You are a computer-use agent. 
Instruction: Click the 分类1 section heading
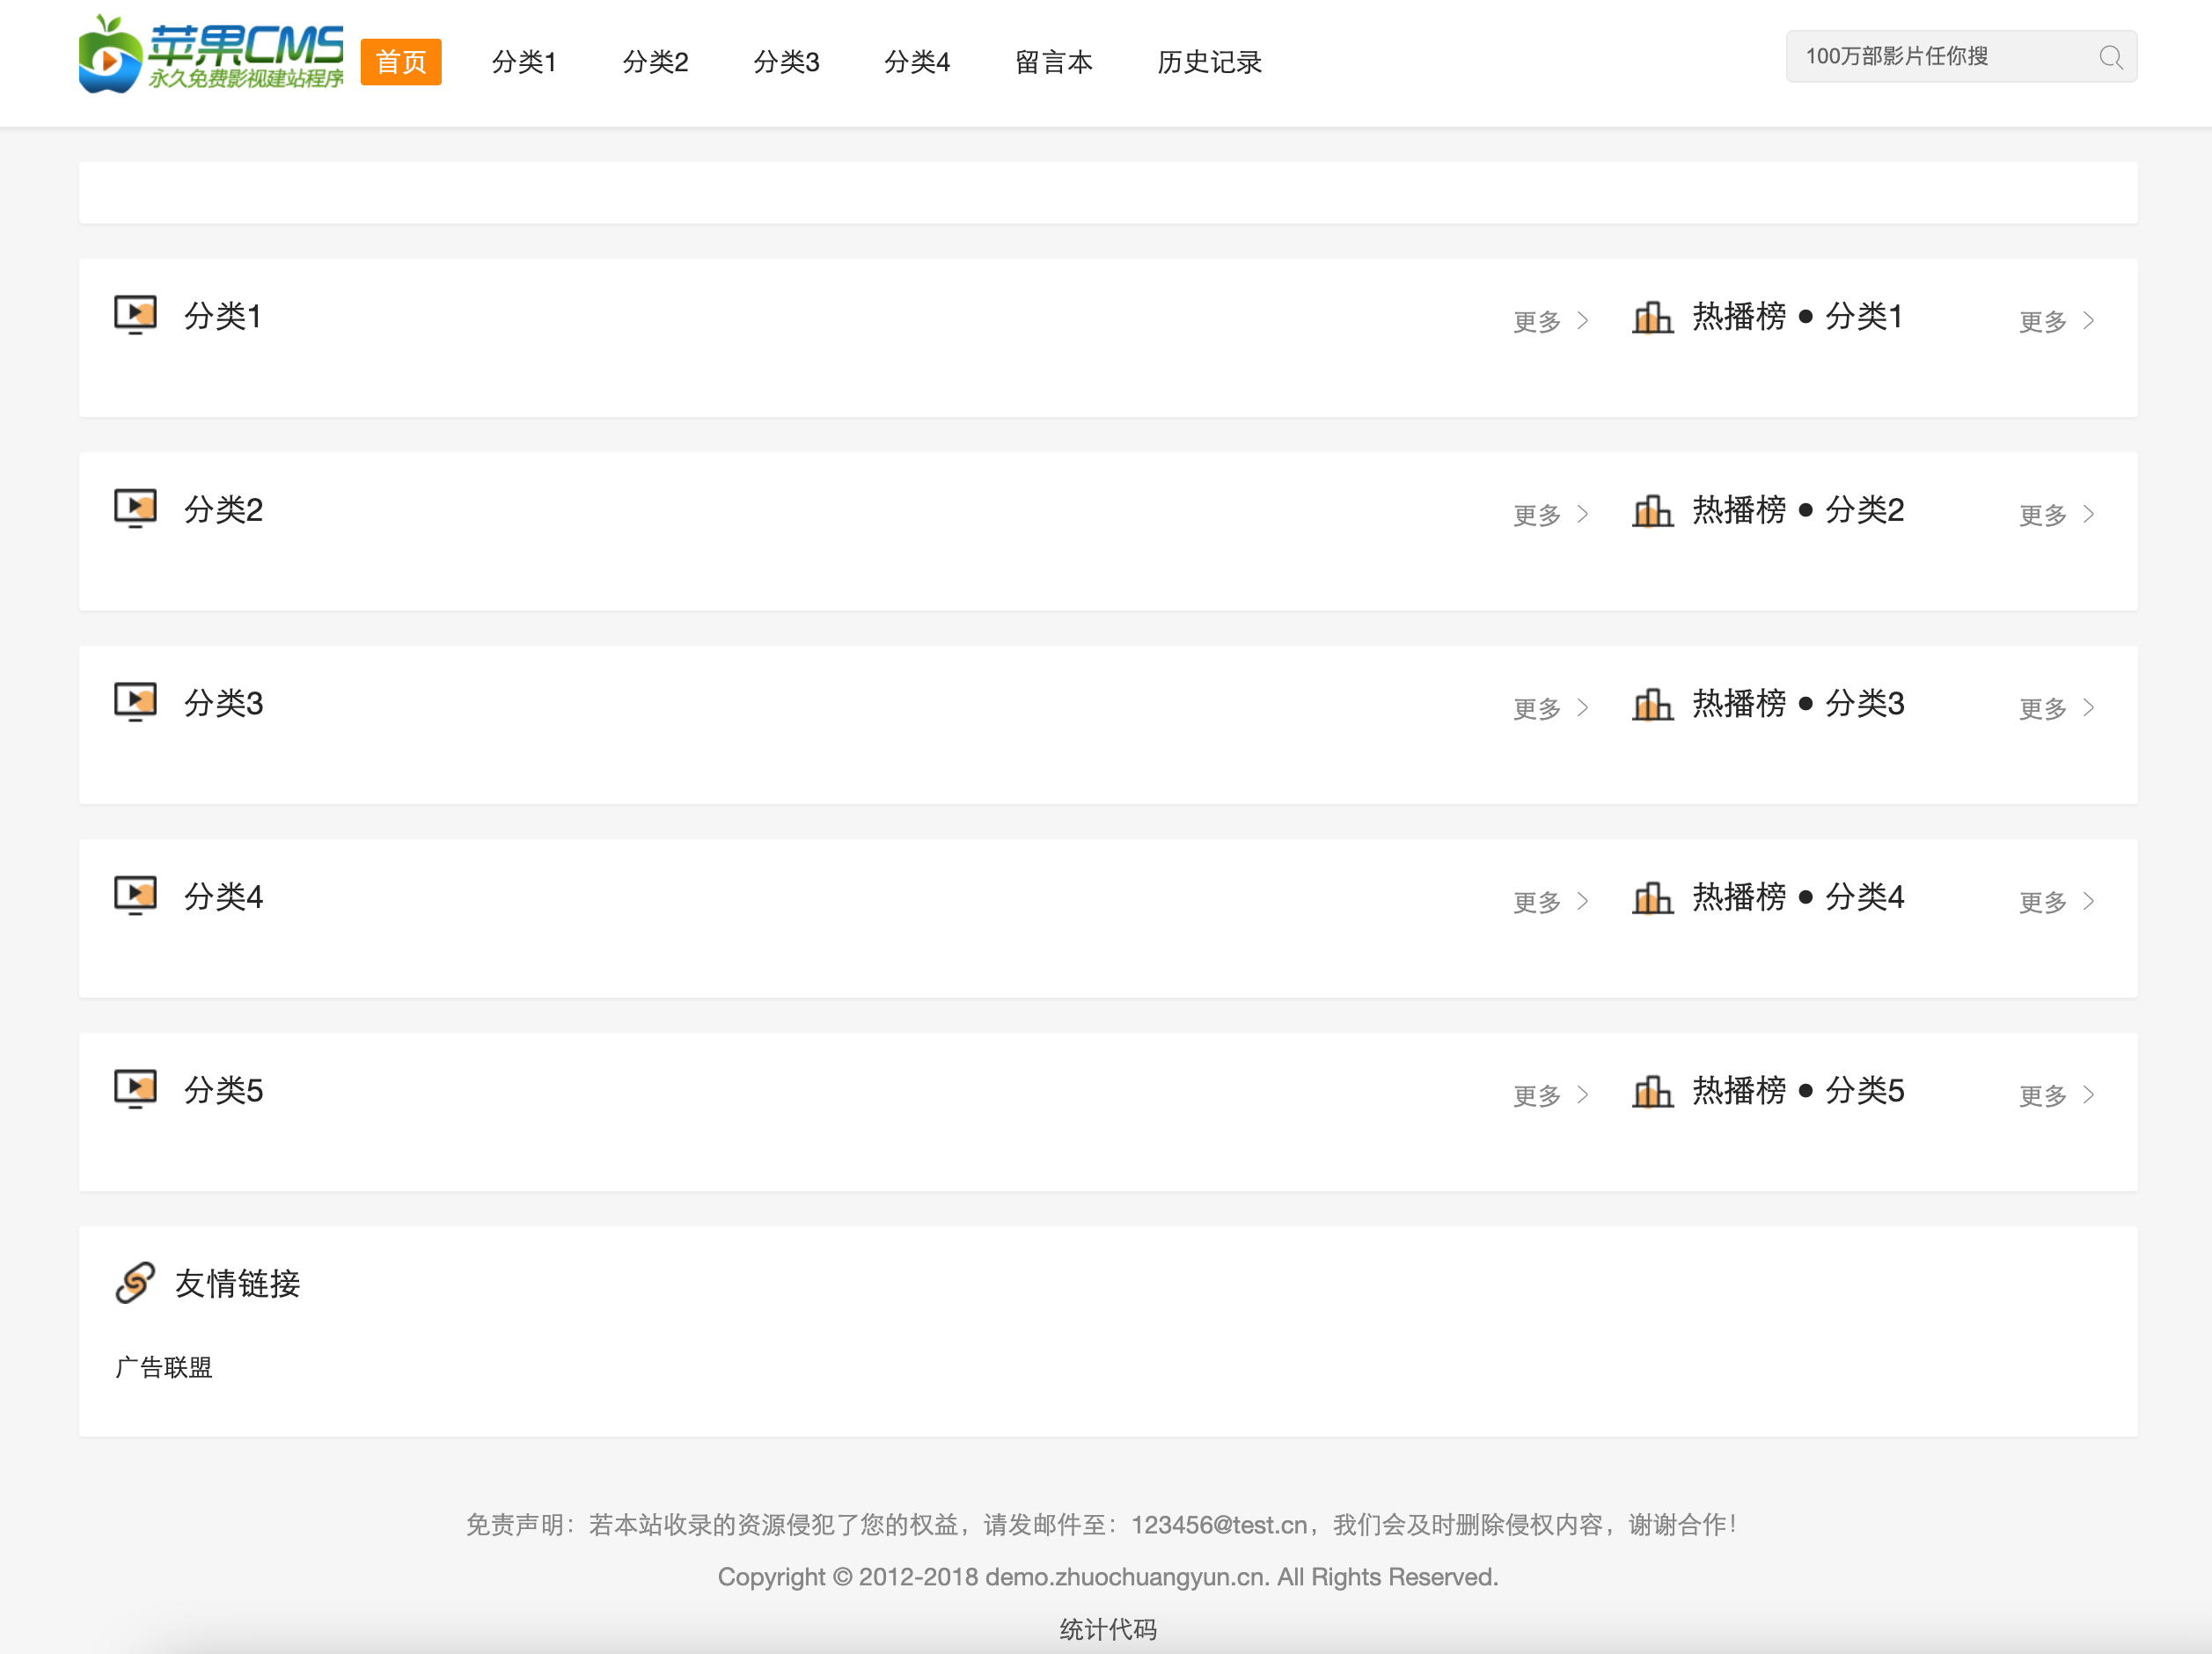223,316
